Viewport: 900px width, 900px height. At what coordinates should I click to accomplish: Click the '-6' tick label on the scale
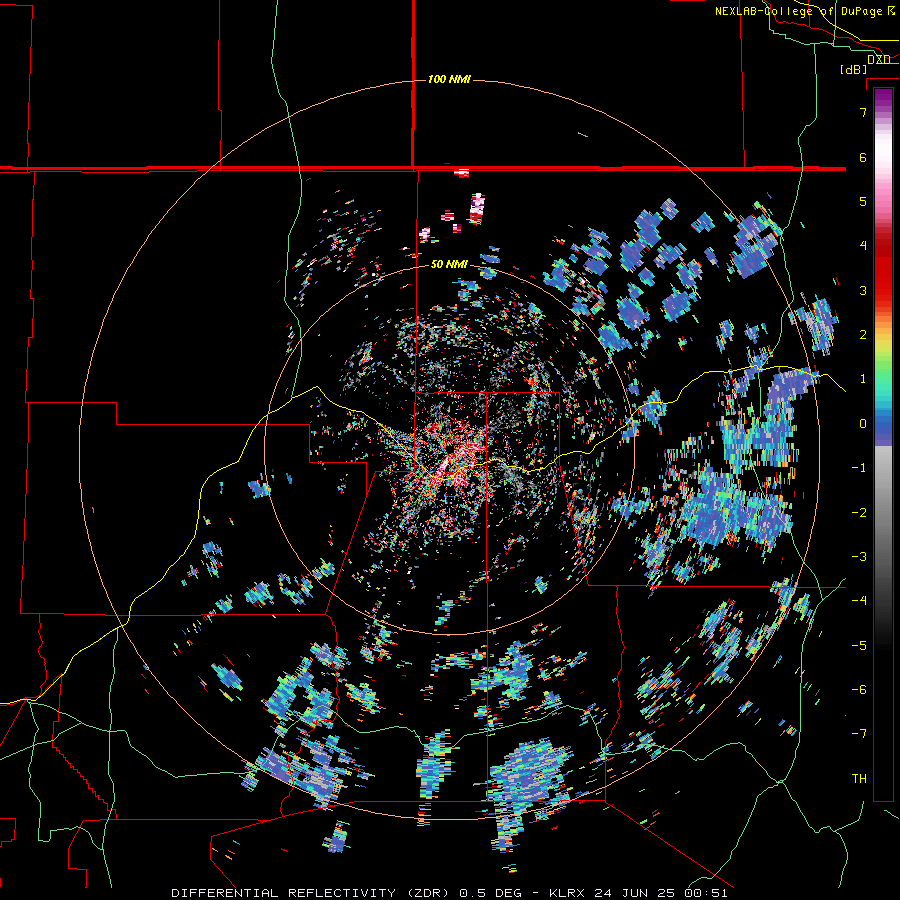(859, 690)
